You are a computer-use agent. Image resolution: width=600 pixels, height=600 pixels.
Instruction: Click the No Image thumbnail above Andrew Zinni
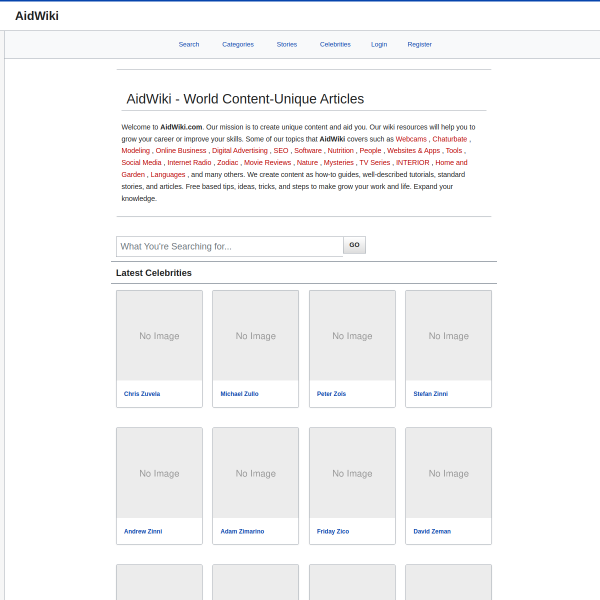tap(159, 473)
